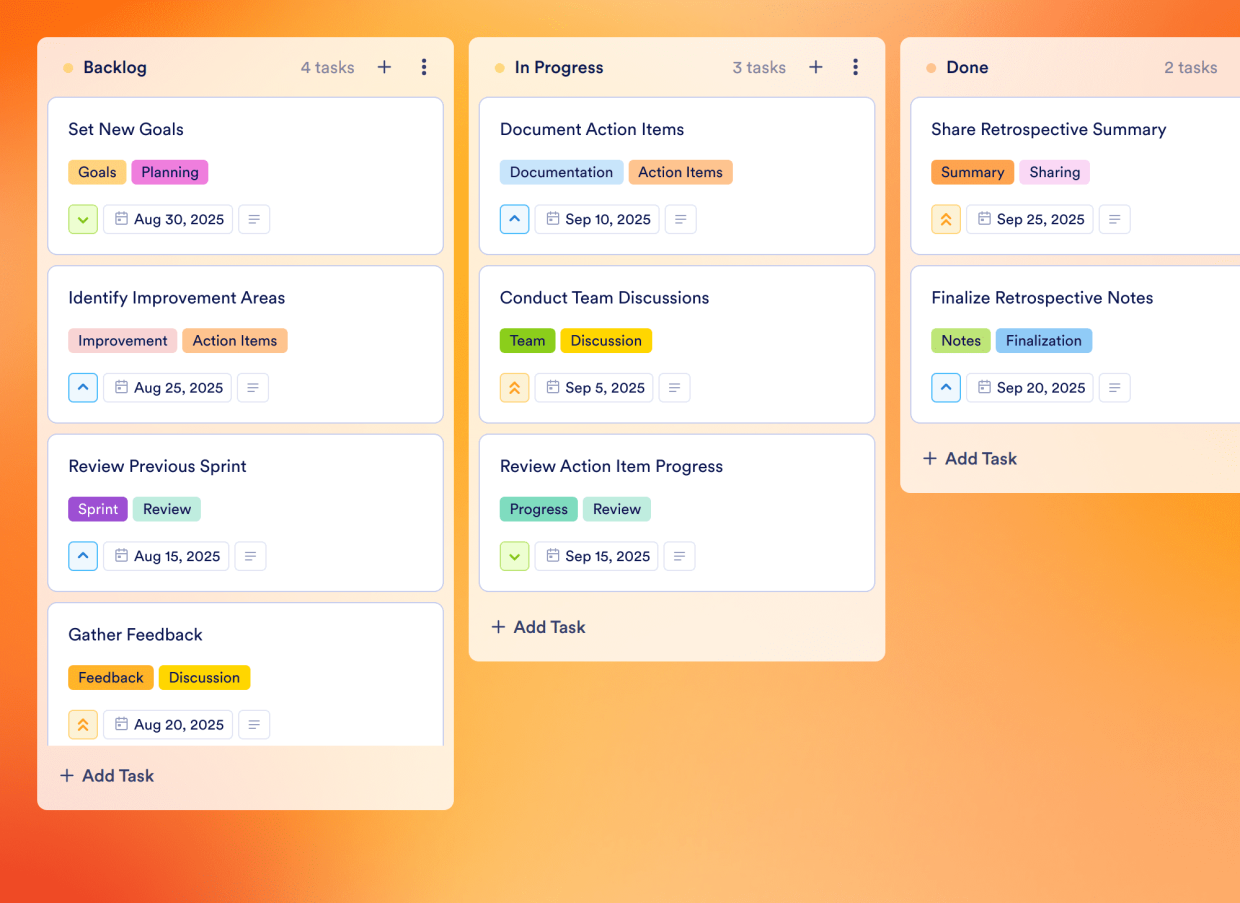Click the Sep 15, 2025 due date field
Viewport: 1240px width, 903px height.
596,556
